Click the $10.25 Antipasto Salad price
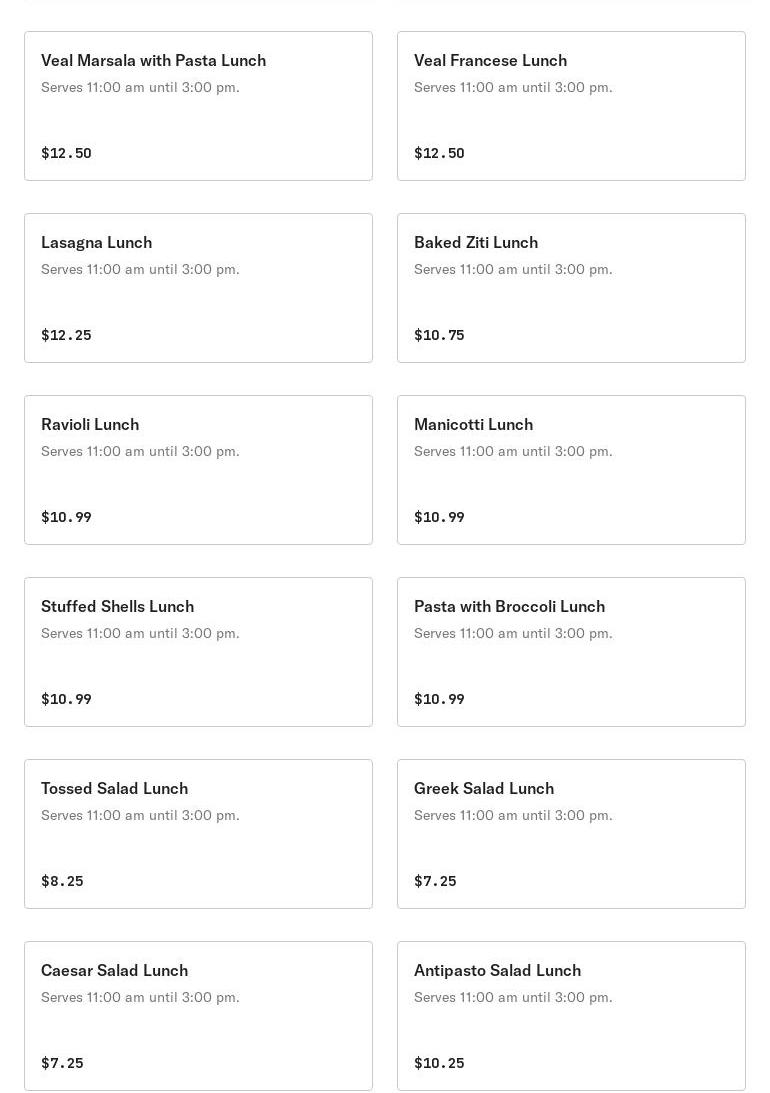770x1093 pixels. [x=439, y=1063]
